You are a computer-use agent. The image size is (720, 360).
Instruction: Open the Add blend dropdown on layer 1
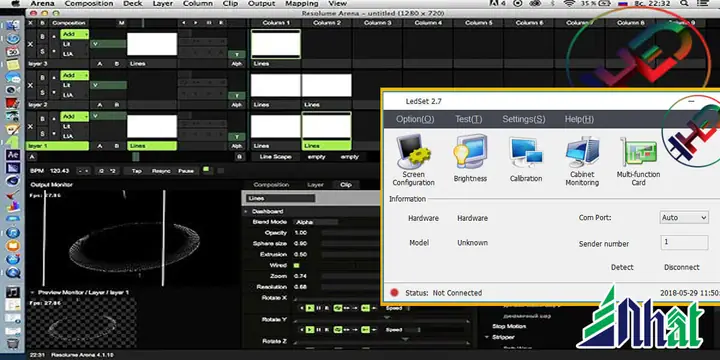tap(74, 117)
